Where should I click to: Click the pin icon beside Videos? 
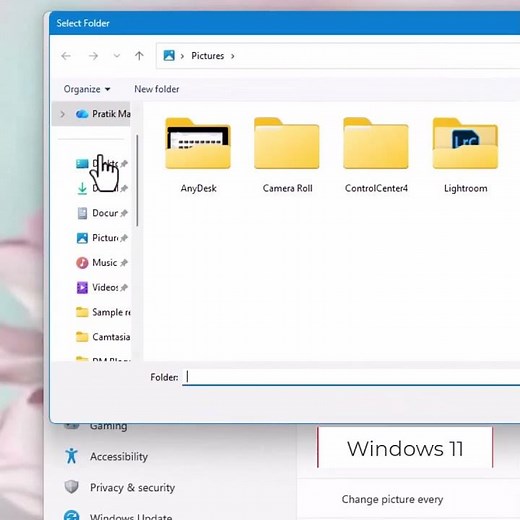[x=124, y=287]
